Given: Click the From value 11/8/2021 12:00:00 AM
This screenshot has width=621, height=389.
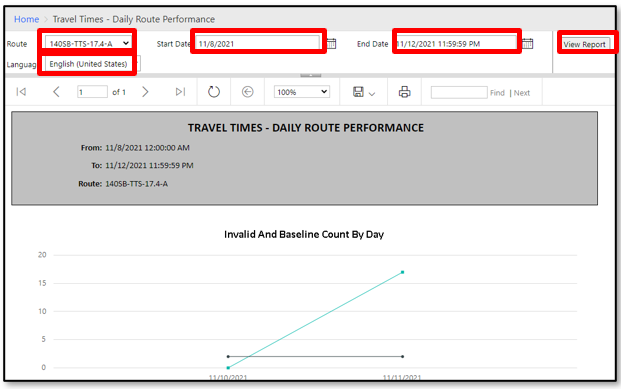Looking at the screenshot, I should coord(147,148).
